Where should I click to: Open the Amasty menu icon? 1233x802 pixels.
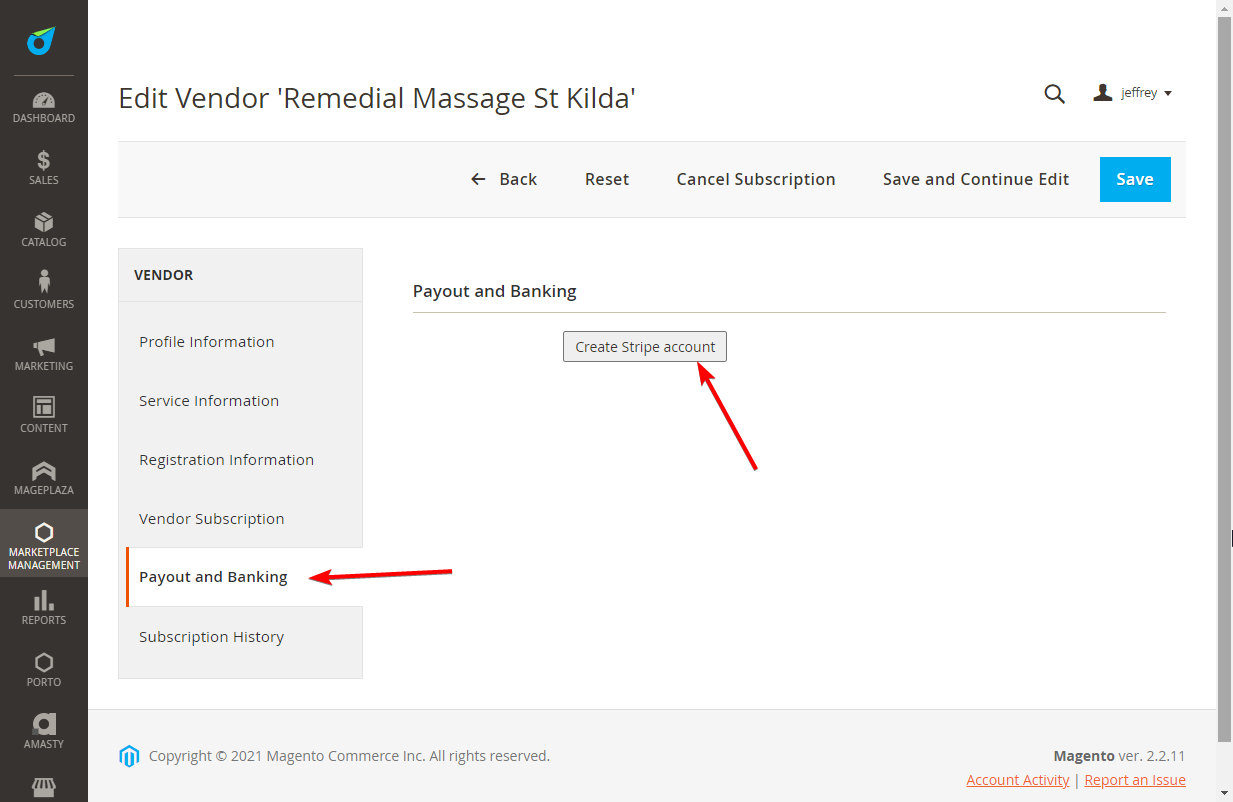point(44,724)
